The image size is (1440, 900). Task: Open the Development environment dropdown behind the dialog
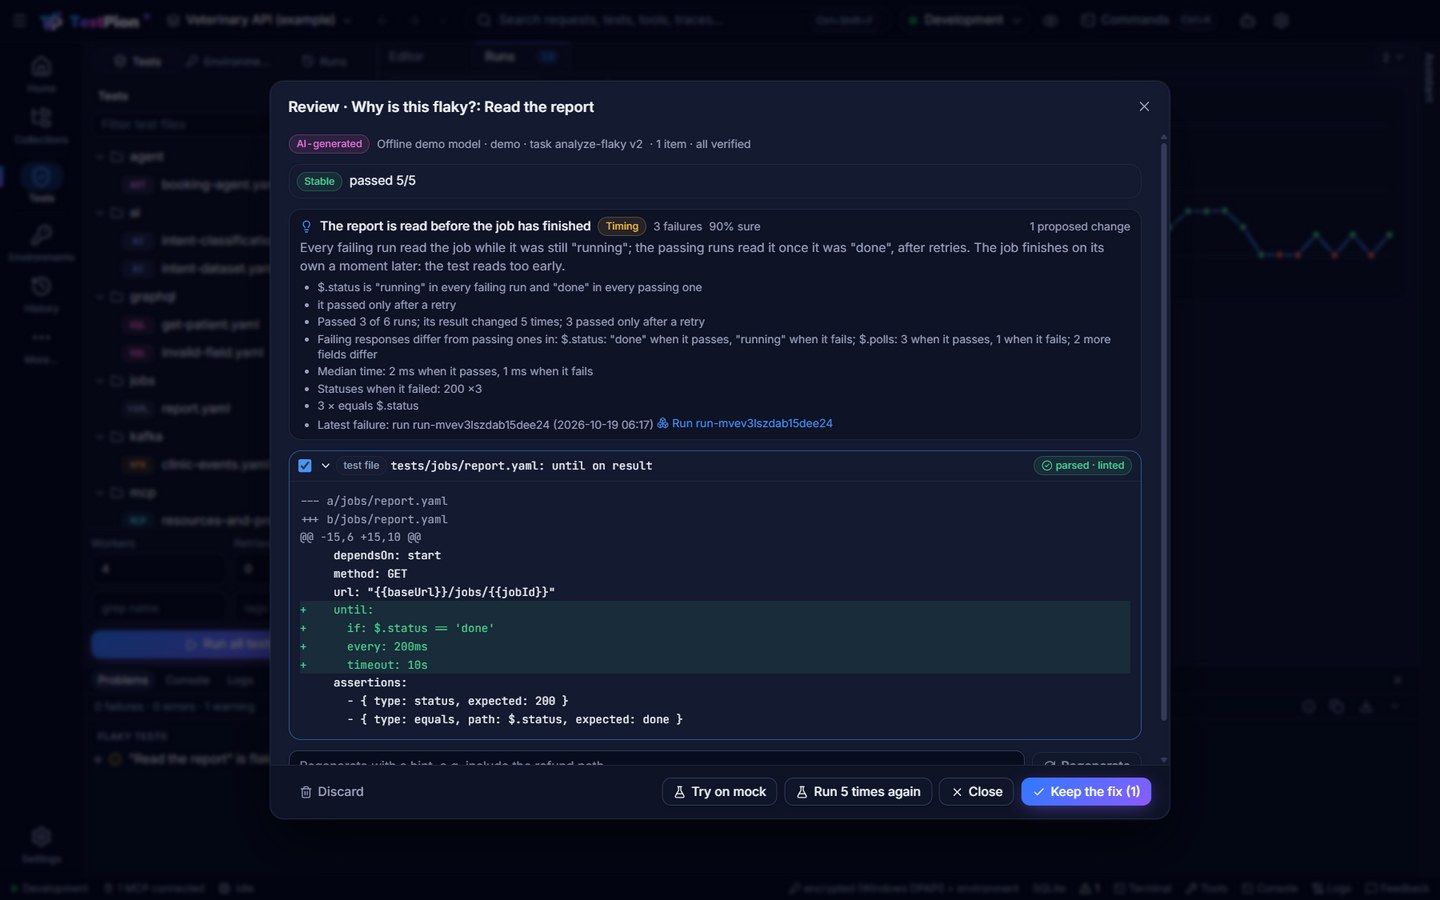point(964,20)
